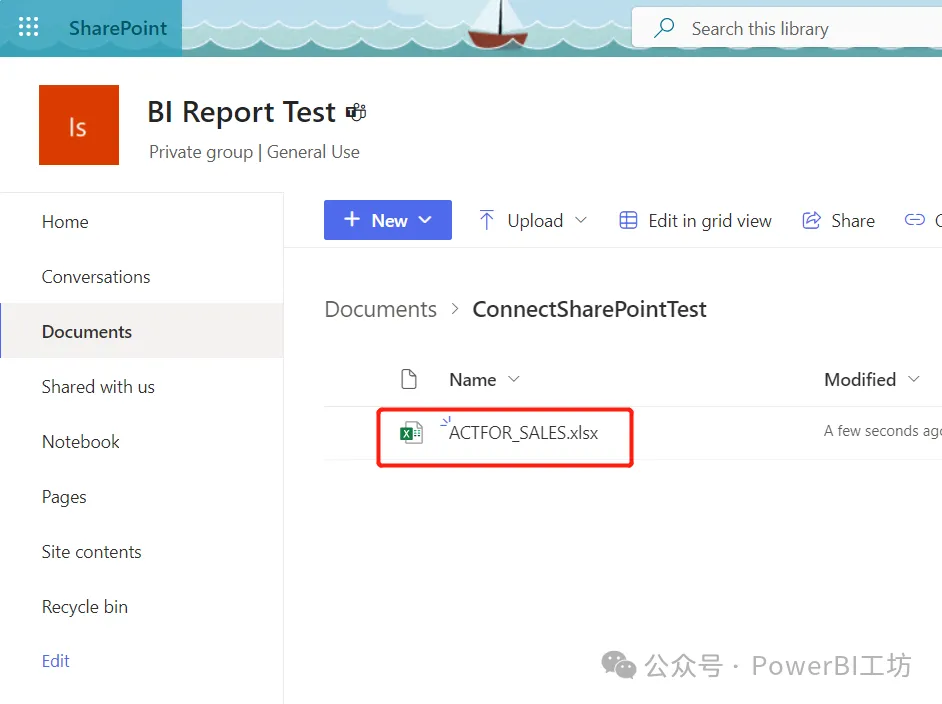Image resolution: width=942 pixels, height=704 pixels.
Task: Click the search magnifier icon
Action: [664, 28]
